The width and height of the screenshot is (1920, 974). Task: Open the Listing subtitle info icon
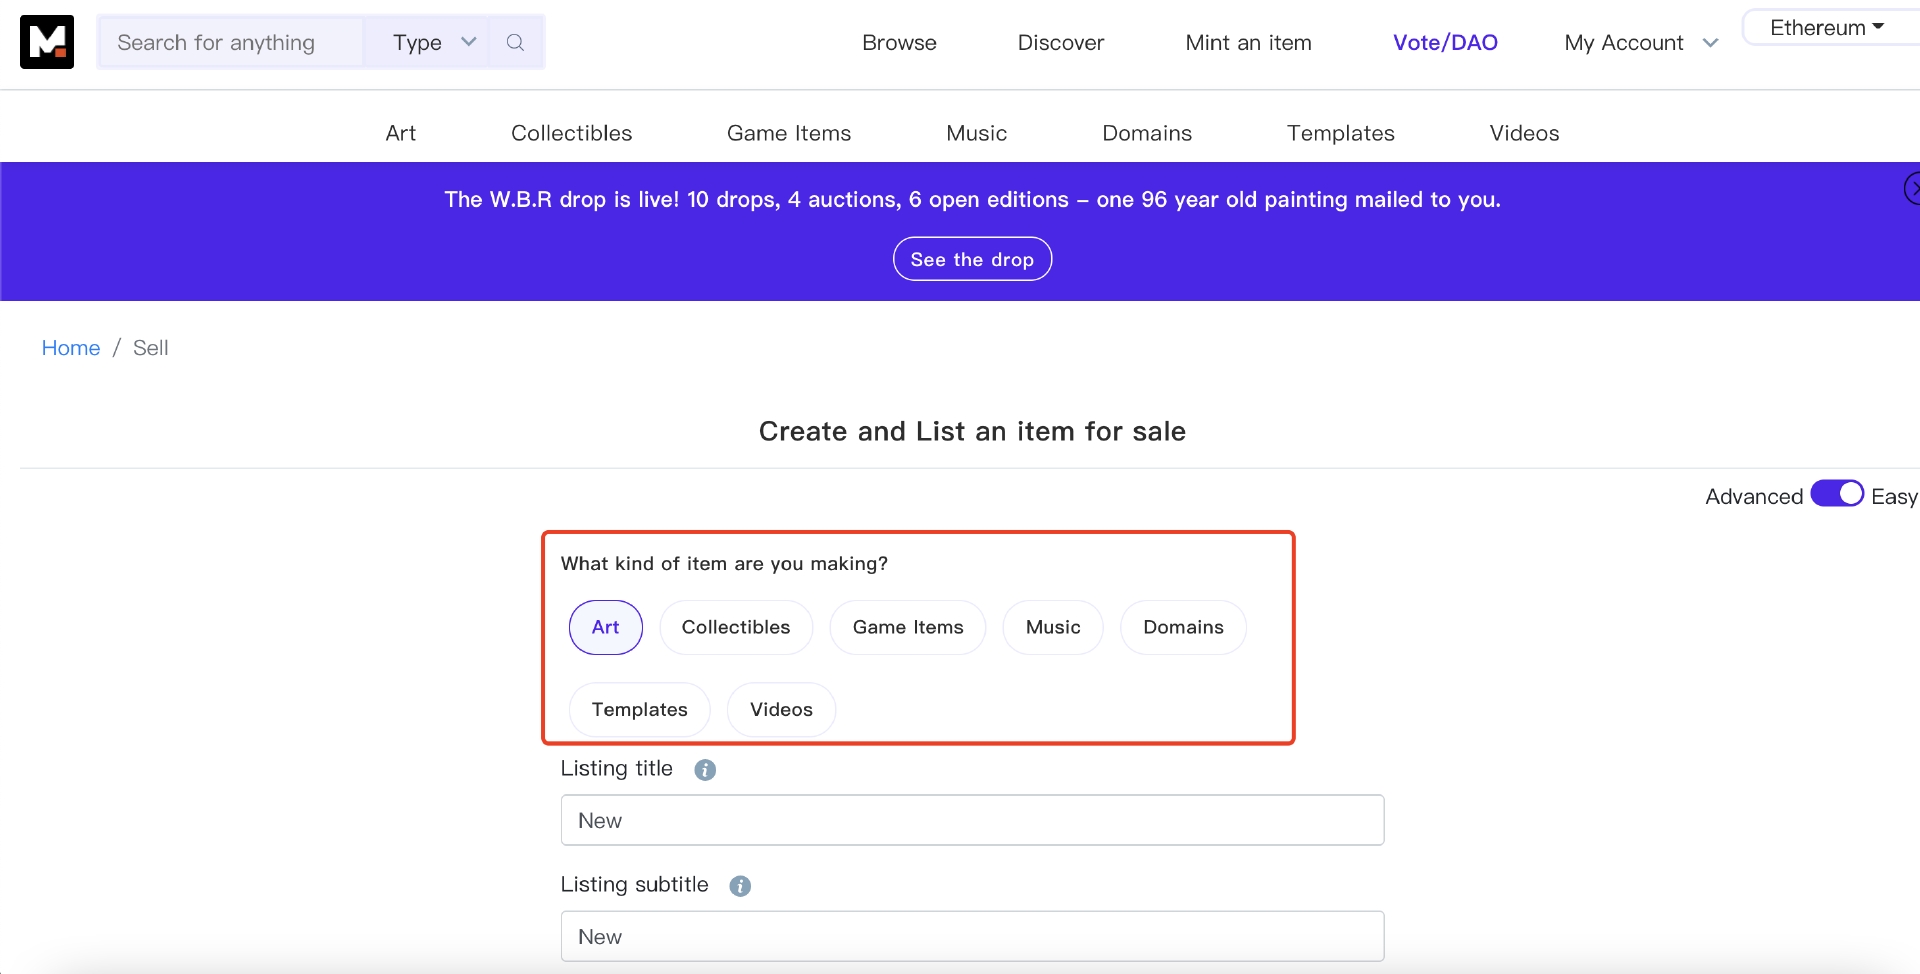pyautogui.click(x=740, y=886)
